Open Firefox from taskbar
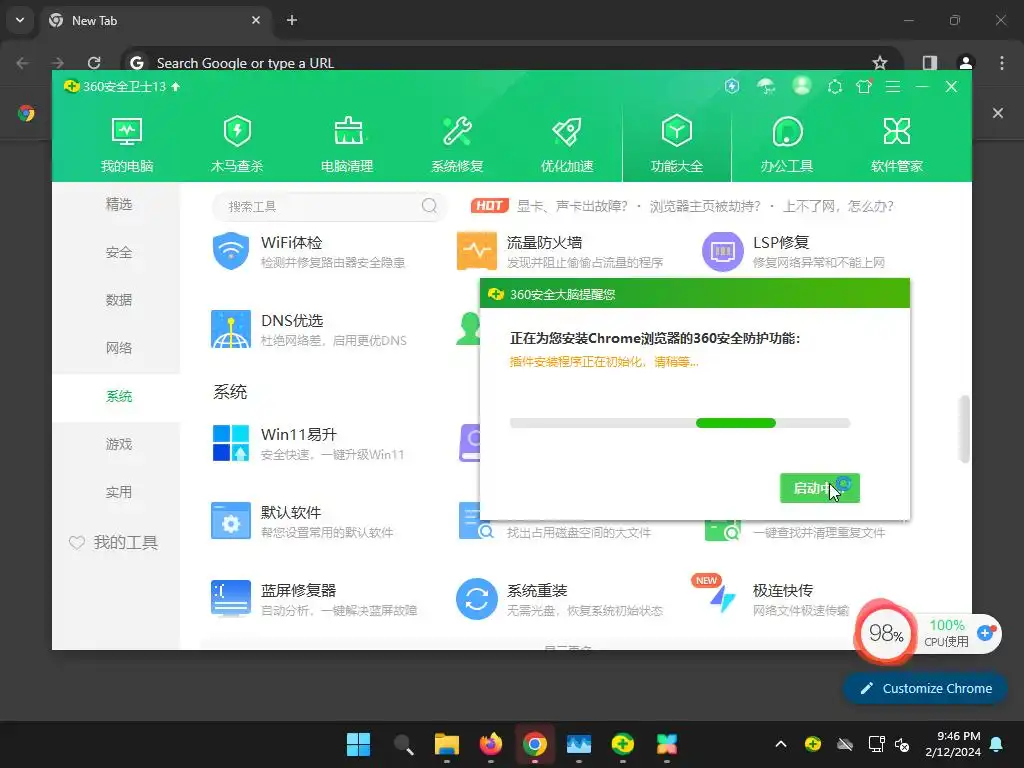This screenshot has width=1024, height=768. (x=490, y=744)
